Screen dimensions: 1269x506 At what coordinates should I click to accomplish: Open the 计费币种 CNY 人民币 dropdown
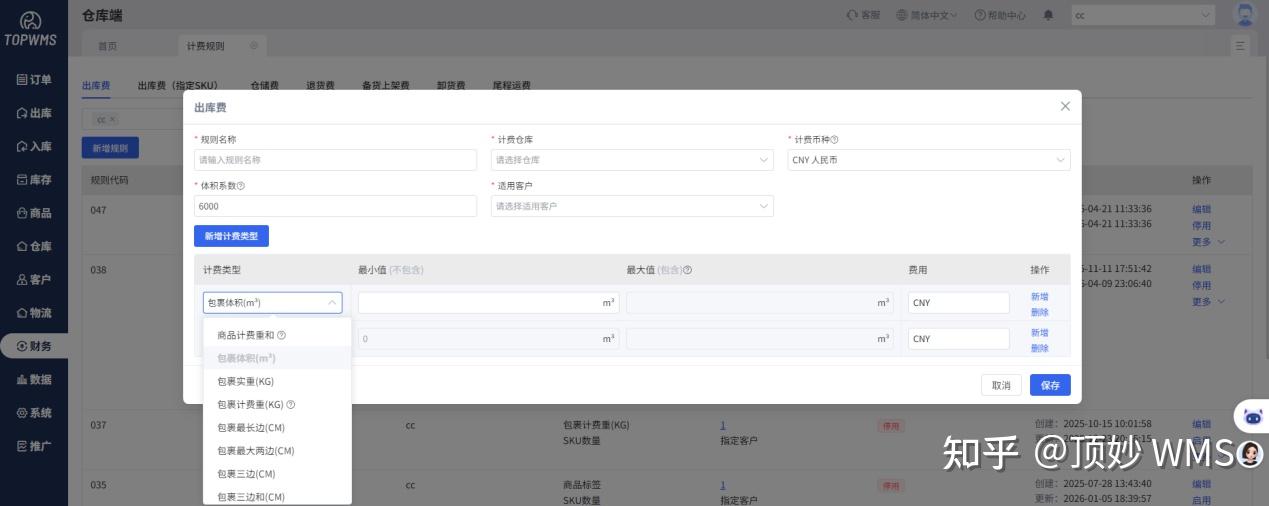[x=929, y=160]
